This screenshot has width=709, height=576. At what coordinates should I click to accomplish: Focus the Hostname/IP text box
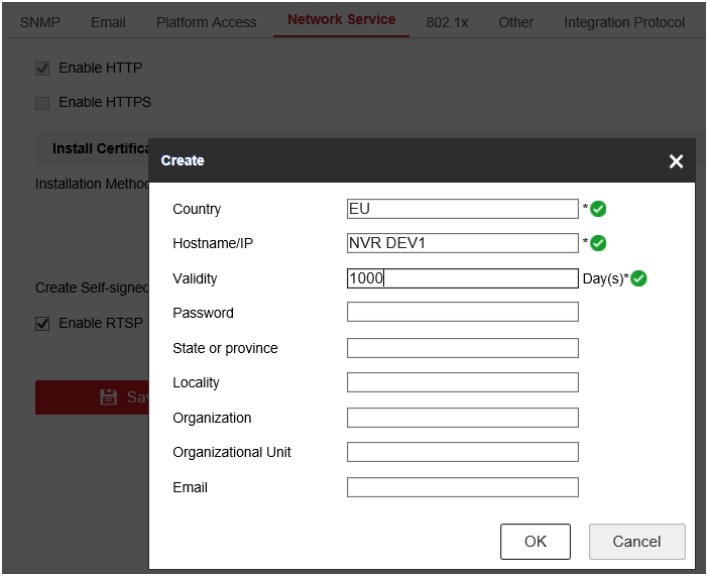(x=462, y=243)
